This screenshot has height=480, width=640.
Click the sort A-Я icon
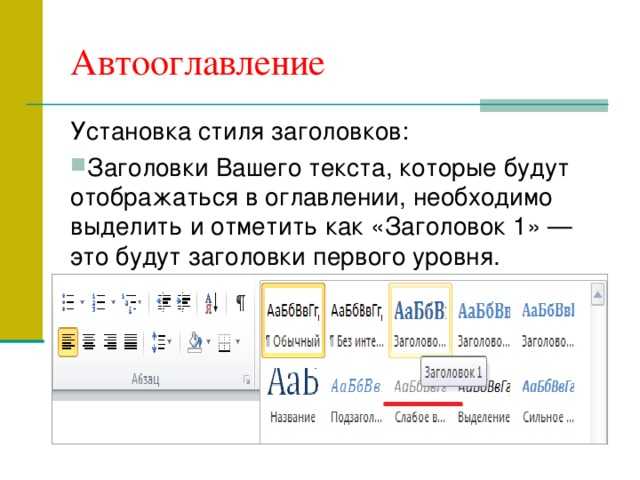tap(211, 303)
